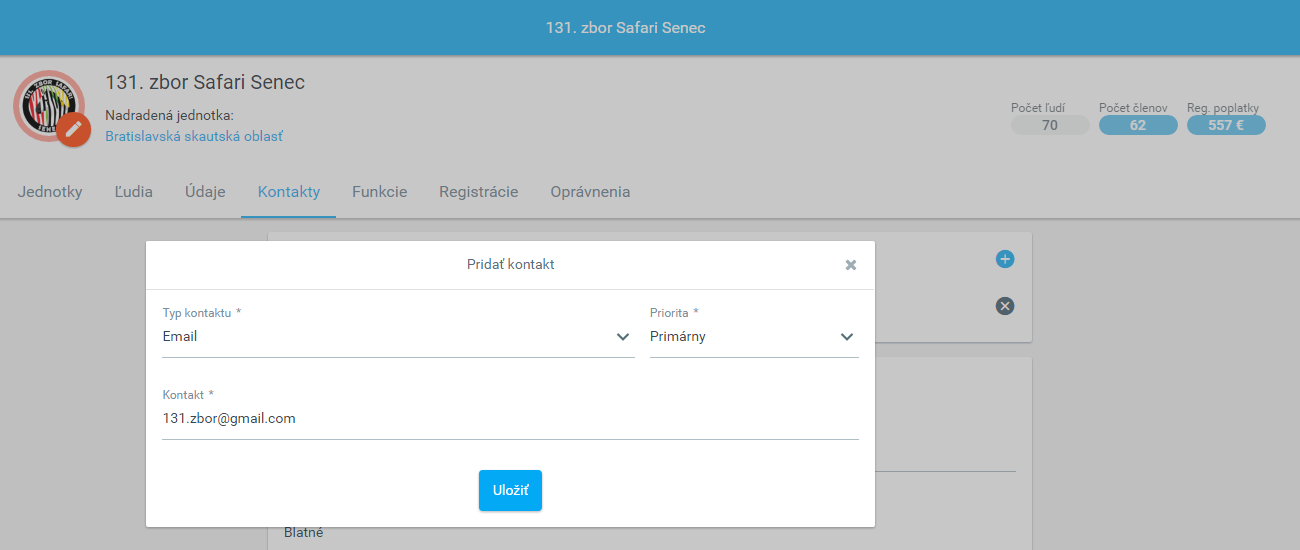Open the Ľudia tab
This screenshot has height=550, width=1300.
click(x=134, y=192)
